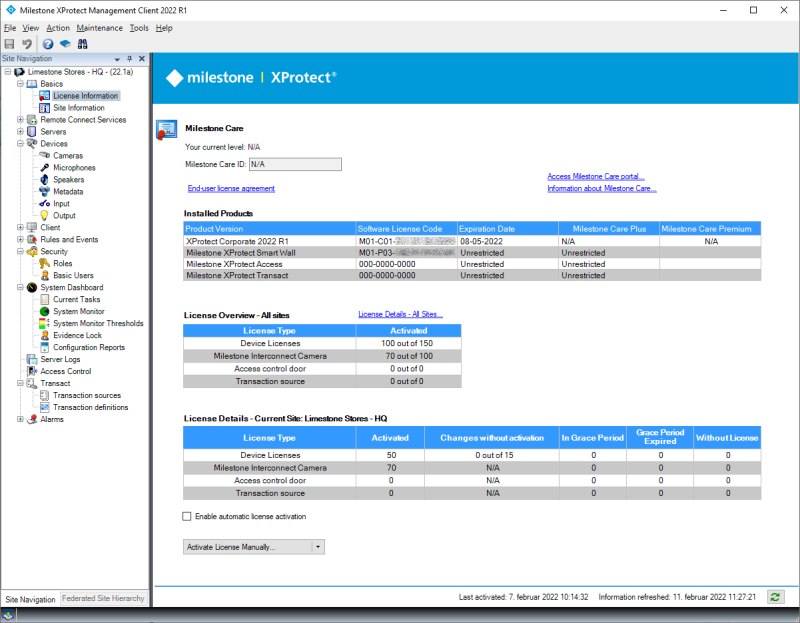Image resolution: width=800 pixels, height=623 pixels.
Task: Click the Microphones node icon
Action: coord(44,167)
